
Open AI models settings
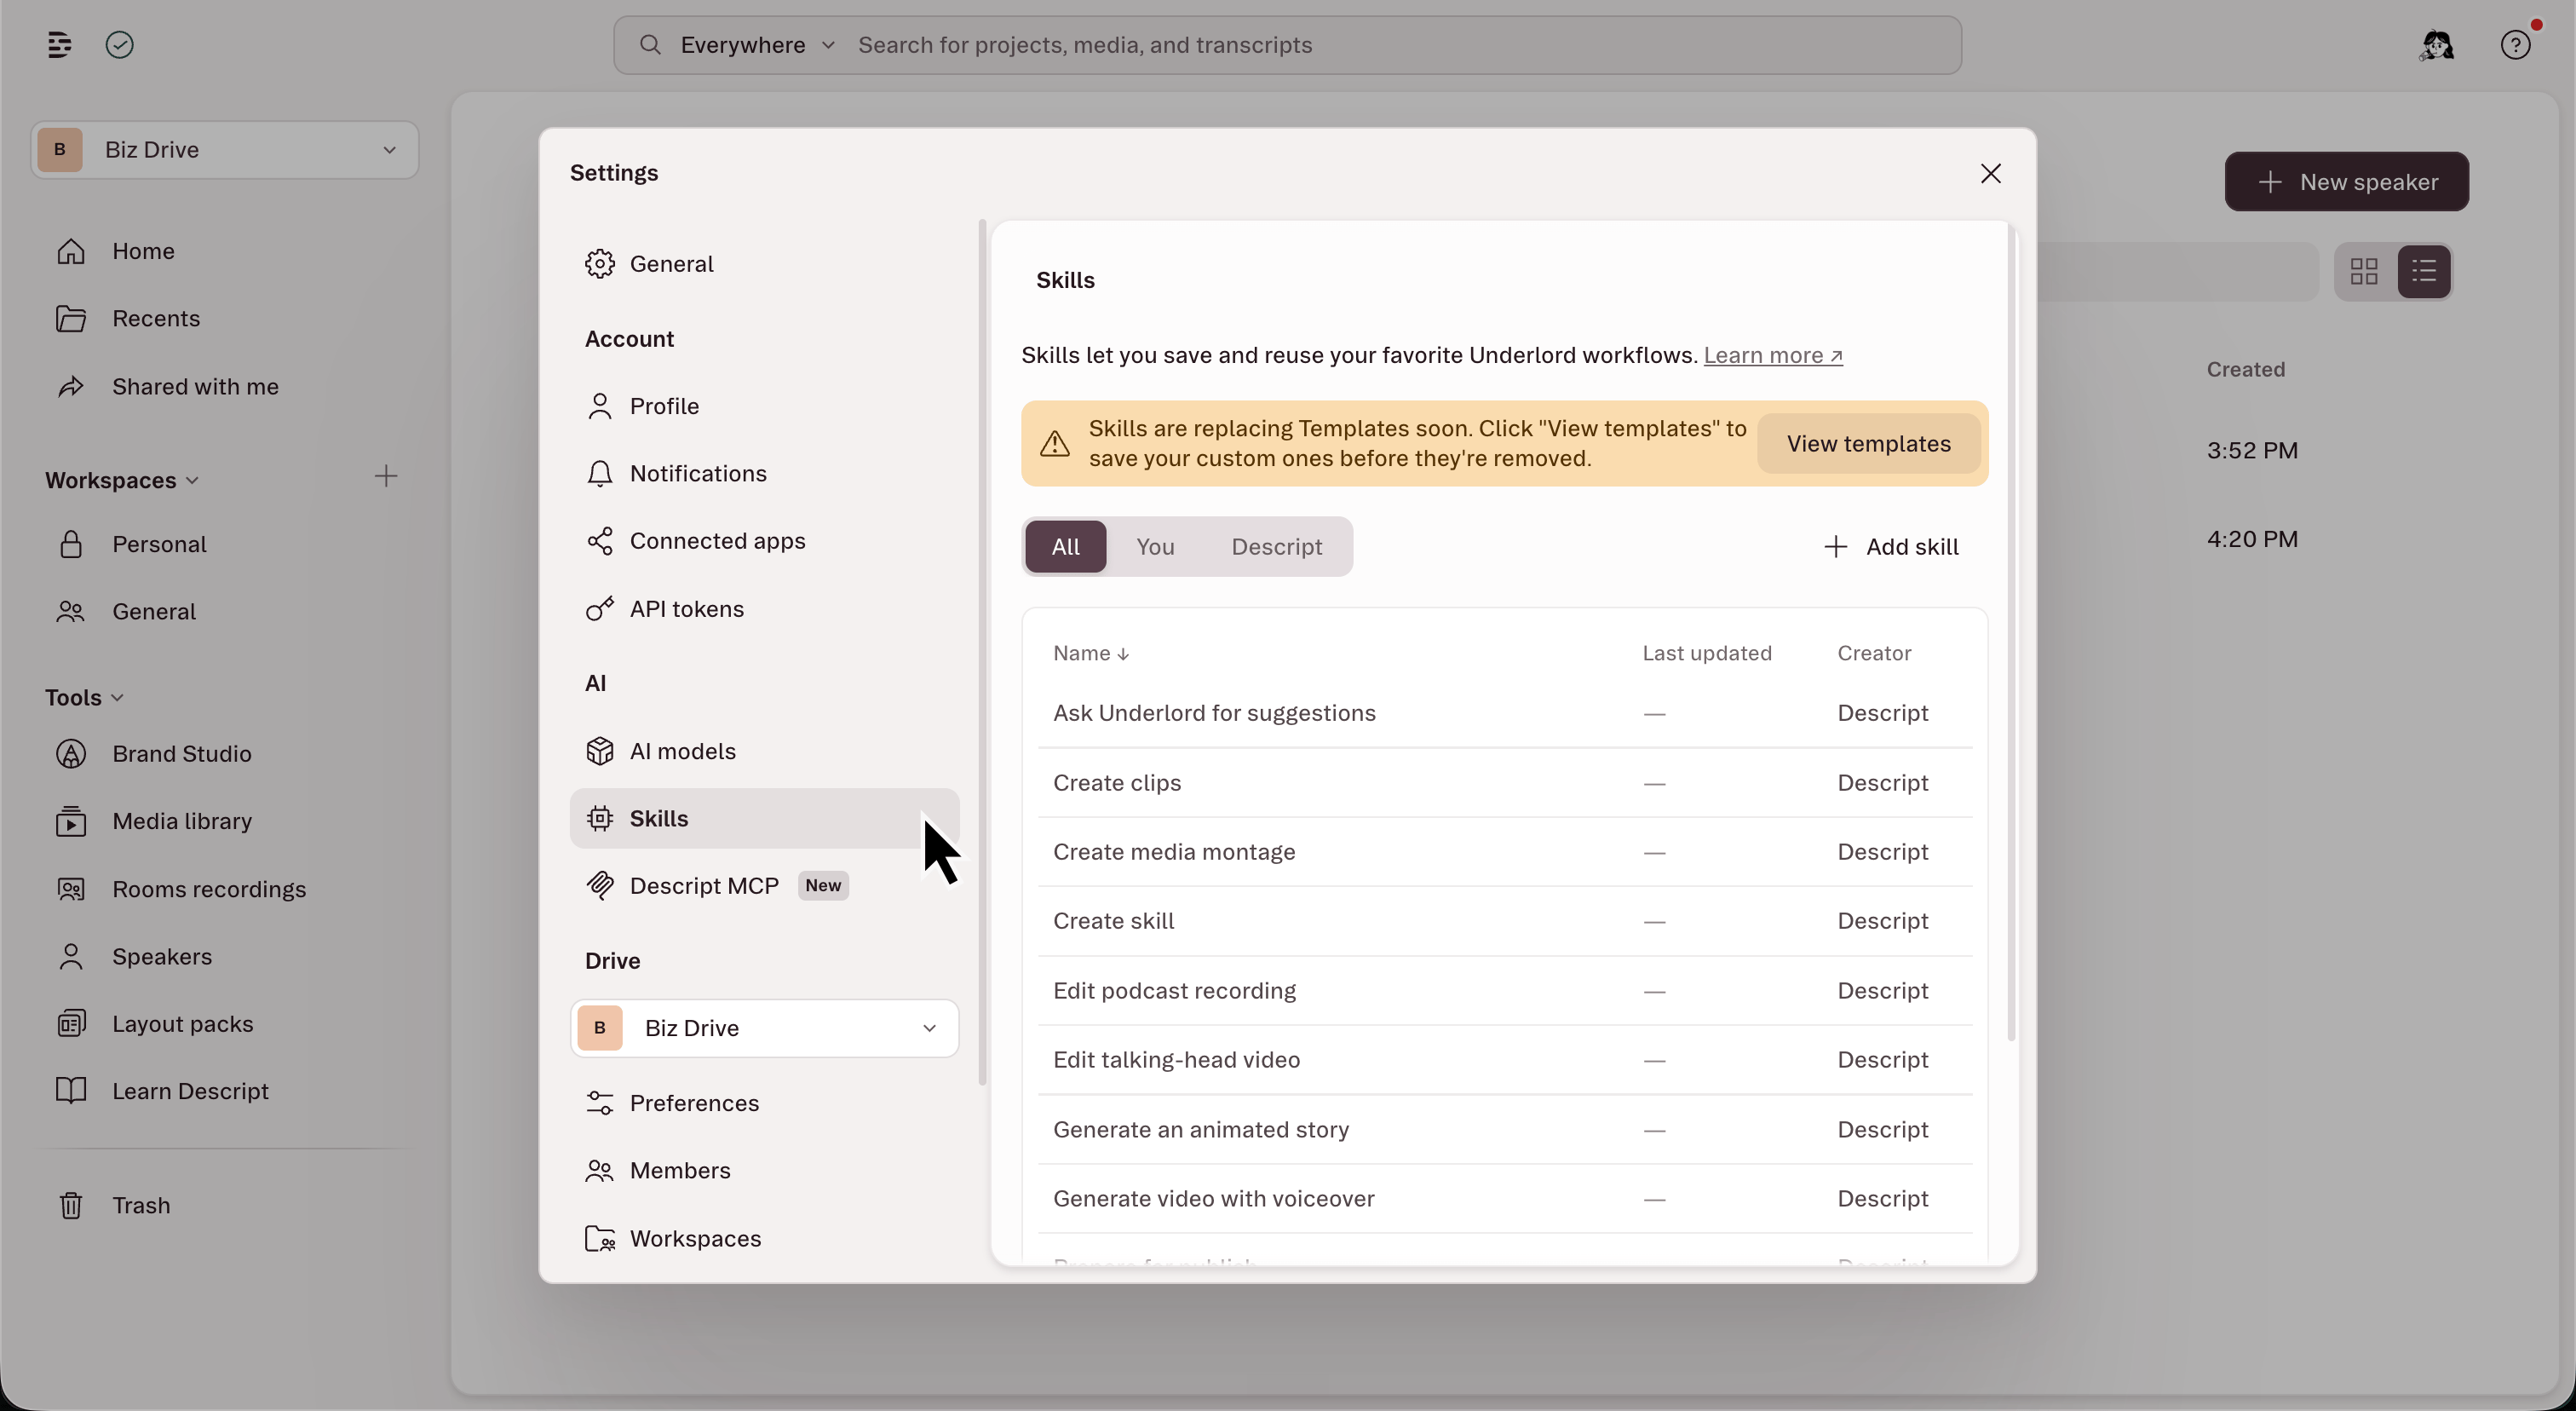click(x=764, y=751)
